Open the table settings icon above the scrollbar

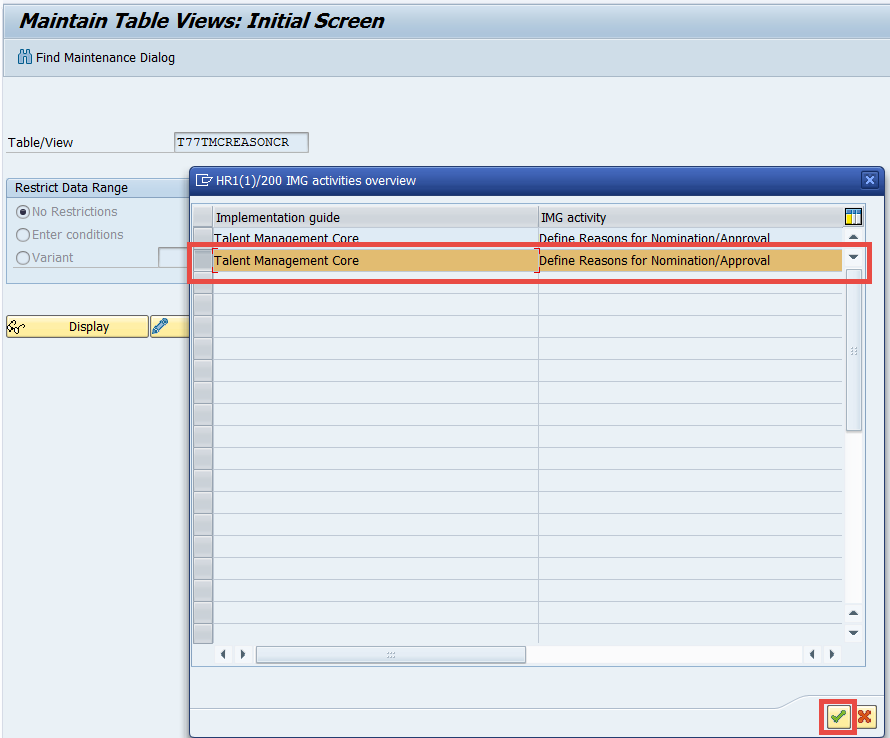[x=852, y=216]
